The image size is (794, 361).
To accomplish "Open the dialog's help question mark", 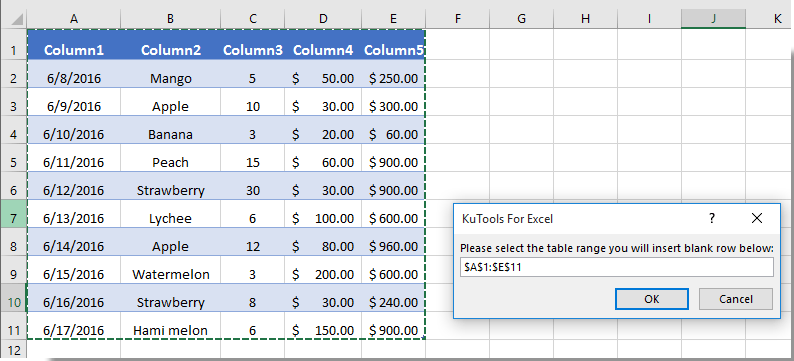I will click(712, 218).
